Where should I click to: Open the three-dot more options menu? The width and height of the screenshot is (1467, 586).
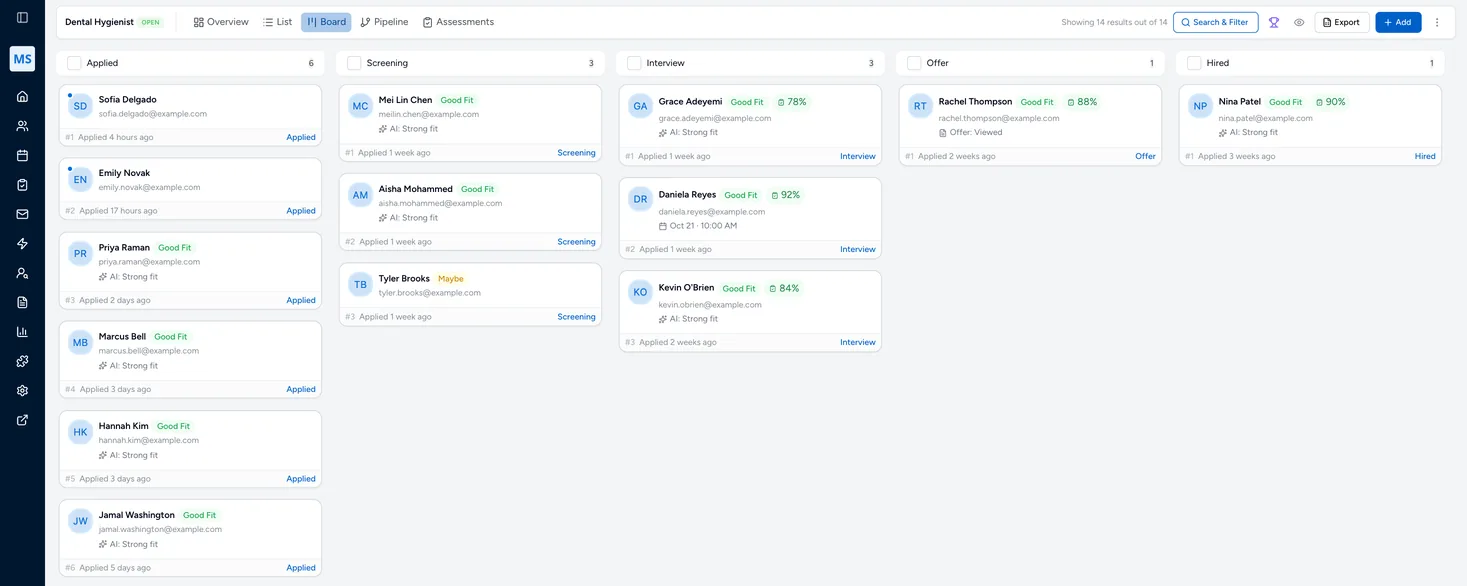pyautogui.click(x=1437, y=22)
